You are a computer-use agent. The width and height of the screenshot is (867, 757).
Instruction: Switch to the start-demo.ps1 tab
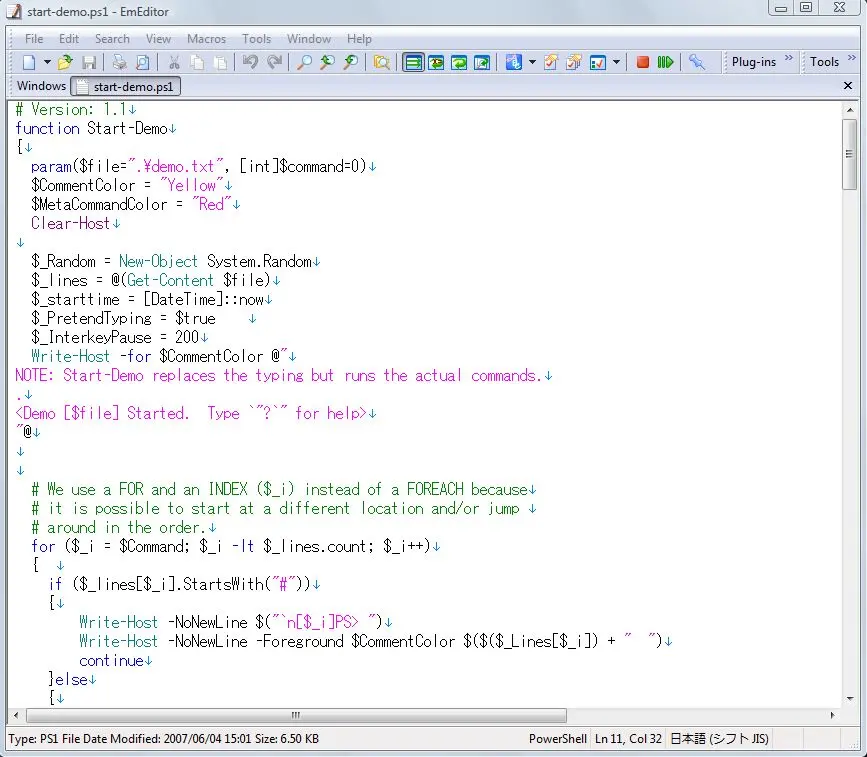pos(127,87)
